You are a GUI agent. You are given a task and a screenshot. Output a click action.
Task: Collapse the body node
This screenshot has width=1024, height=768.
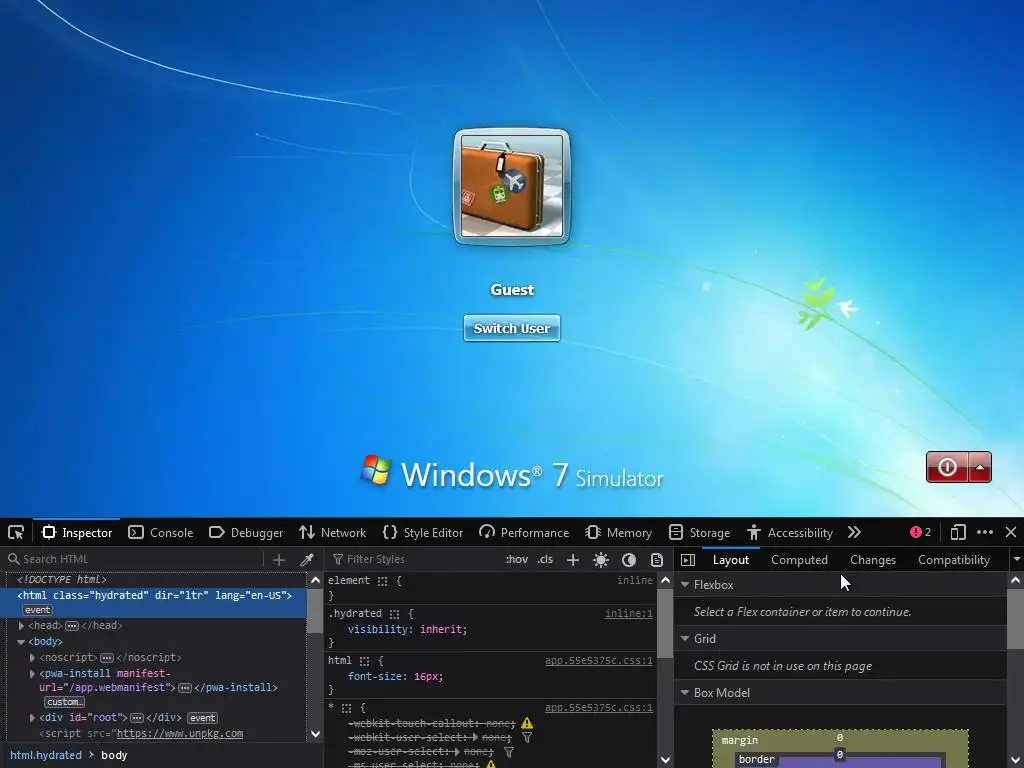21,642
